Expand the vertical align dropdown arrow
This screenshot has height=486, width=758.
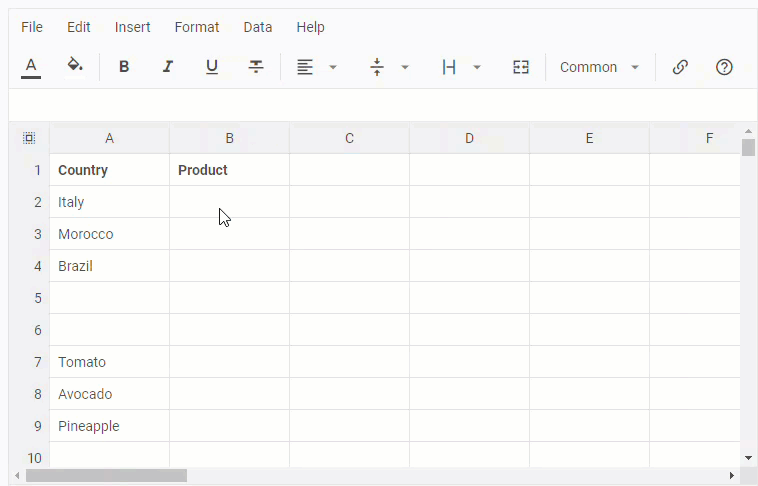click(x=405, y=67)
